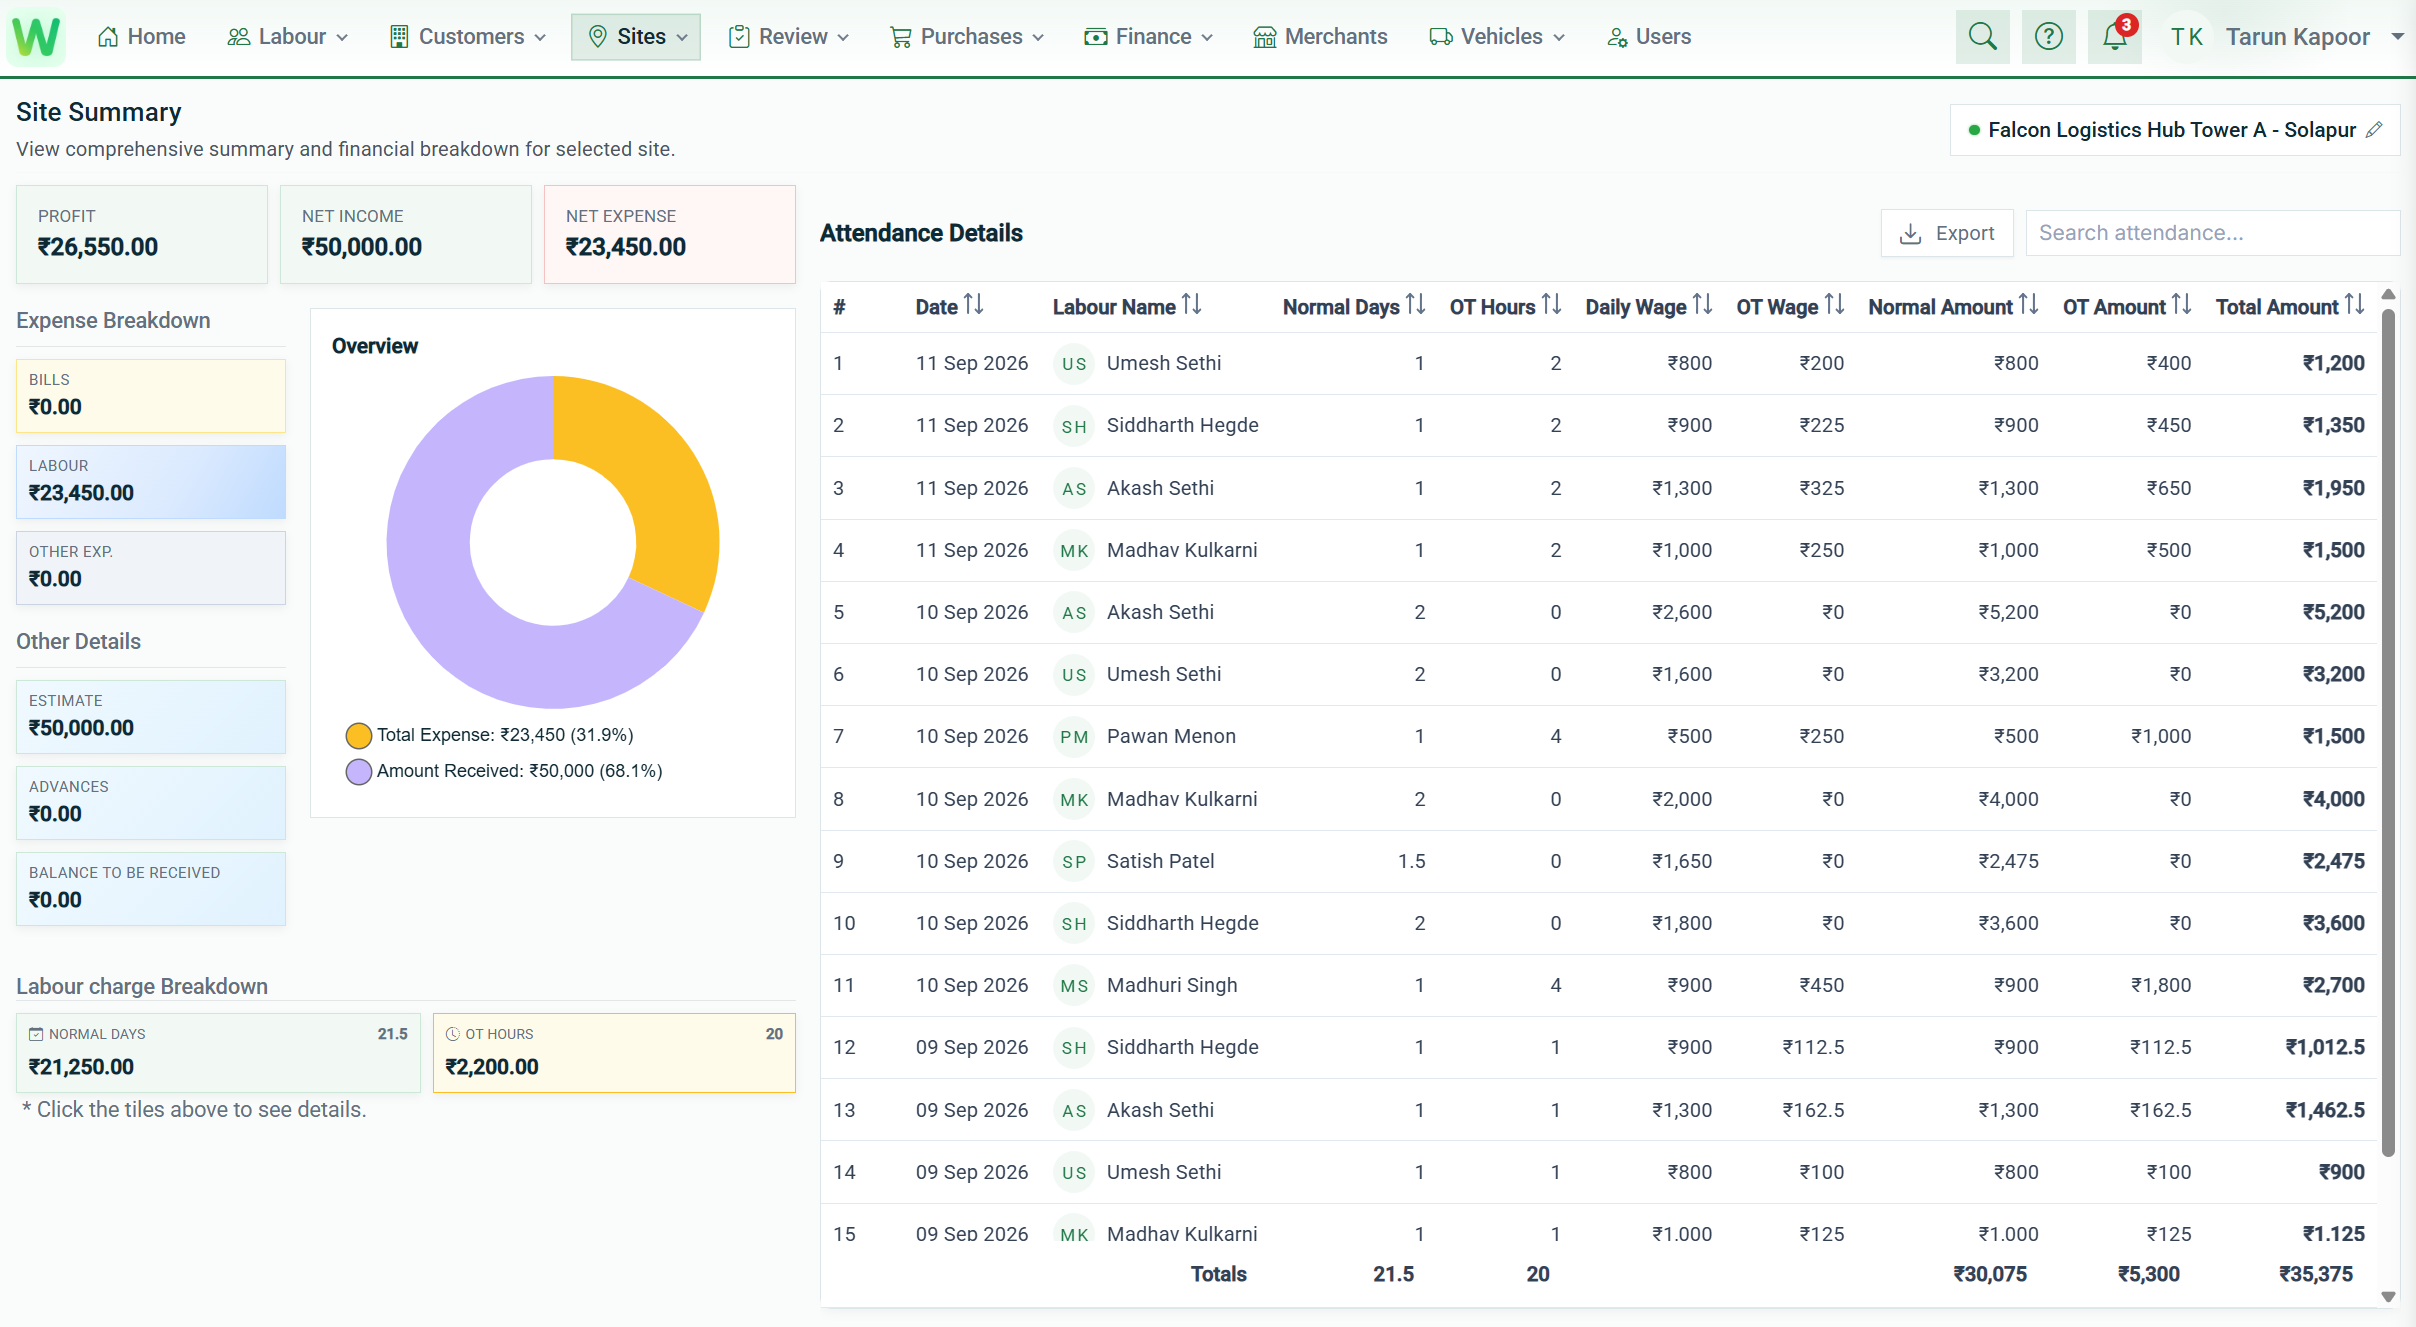Expand the Review menu dropdown

[x=790, y=37]
